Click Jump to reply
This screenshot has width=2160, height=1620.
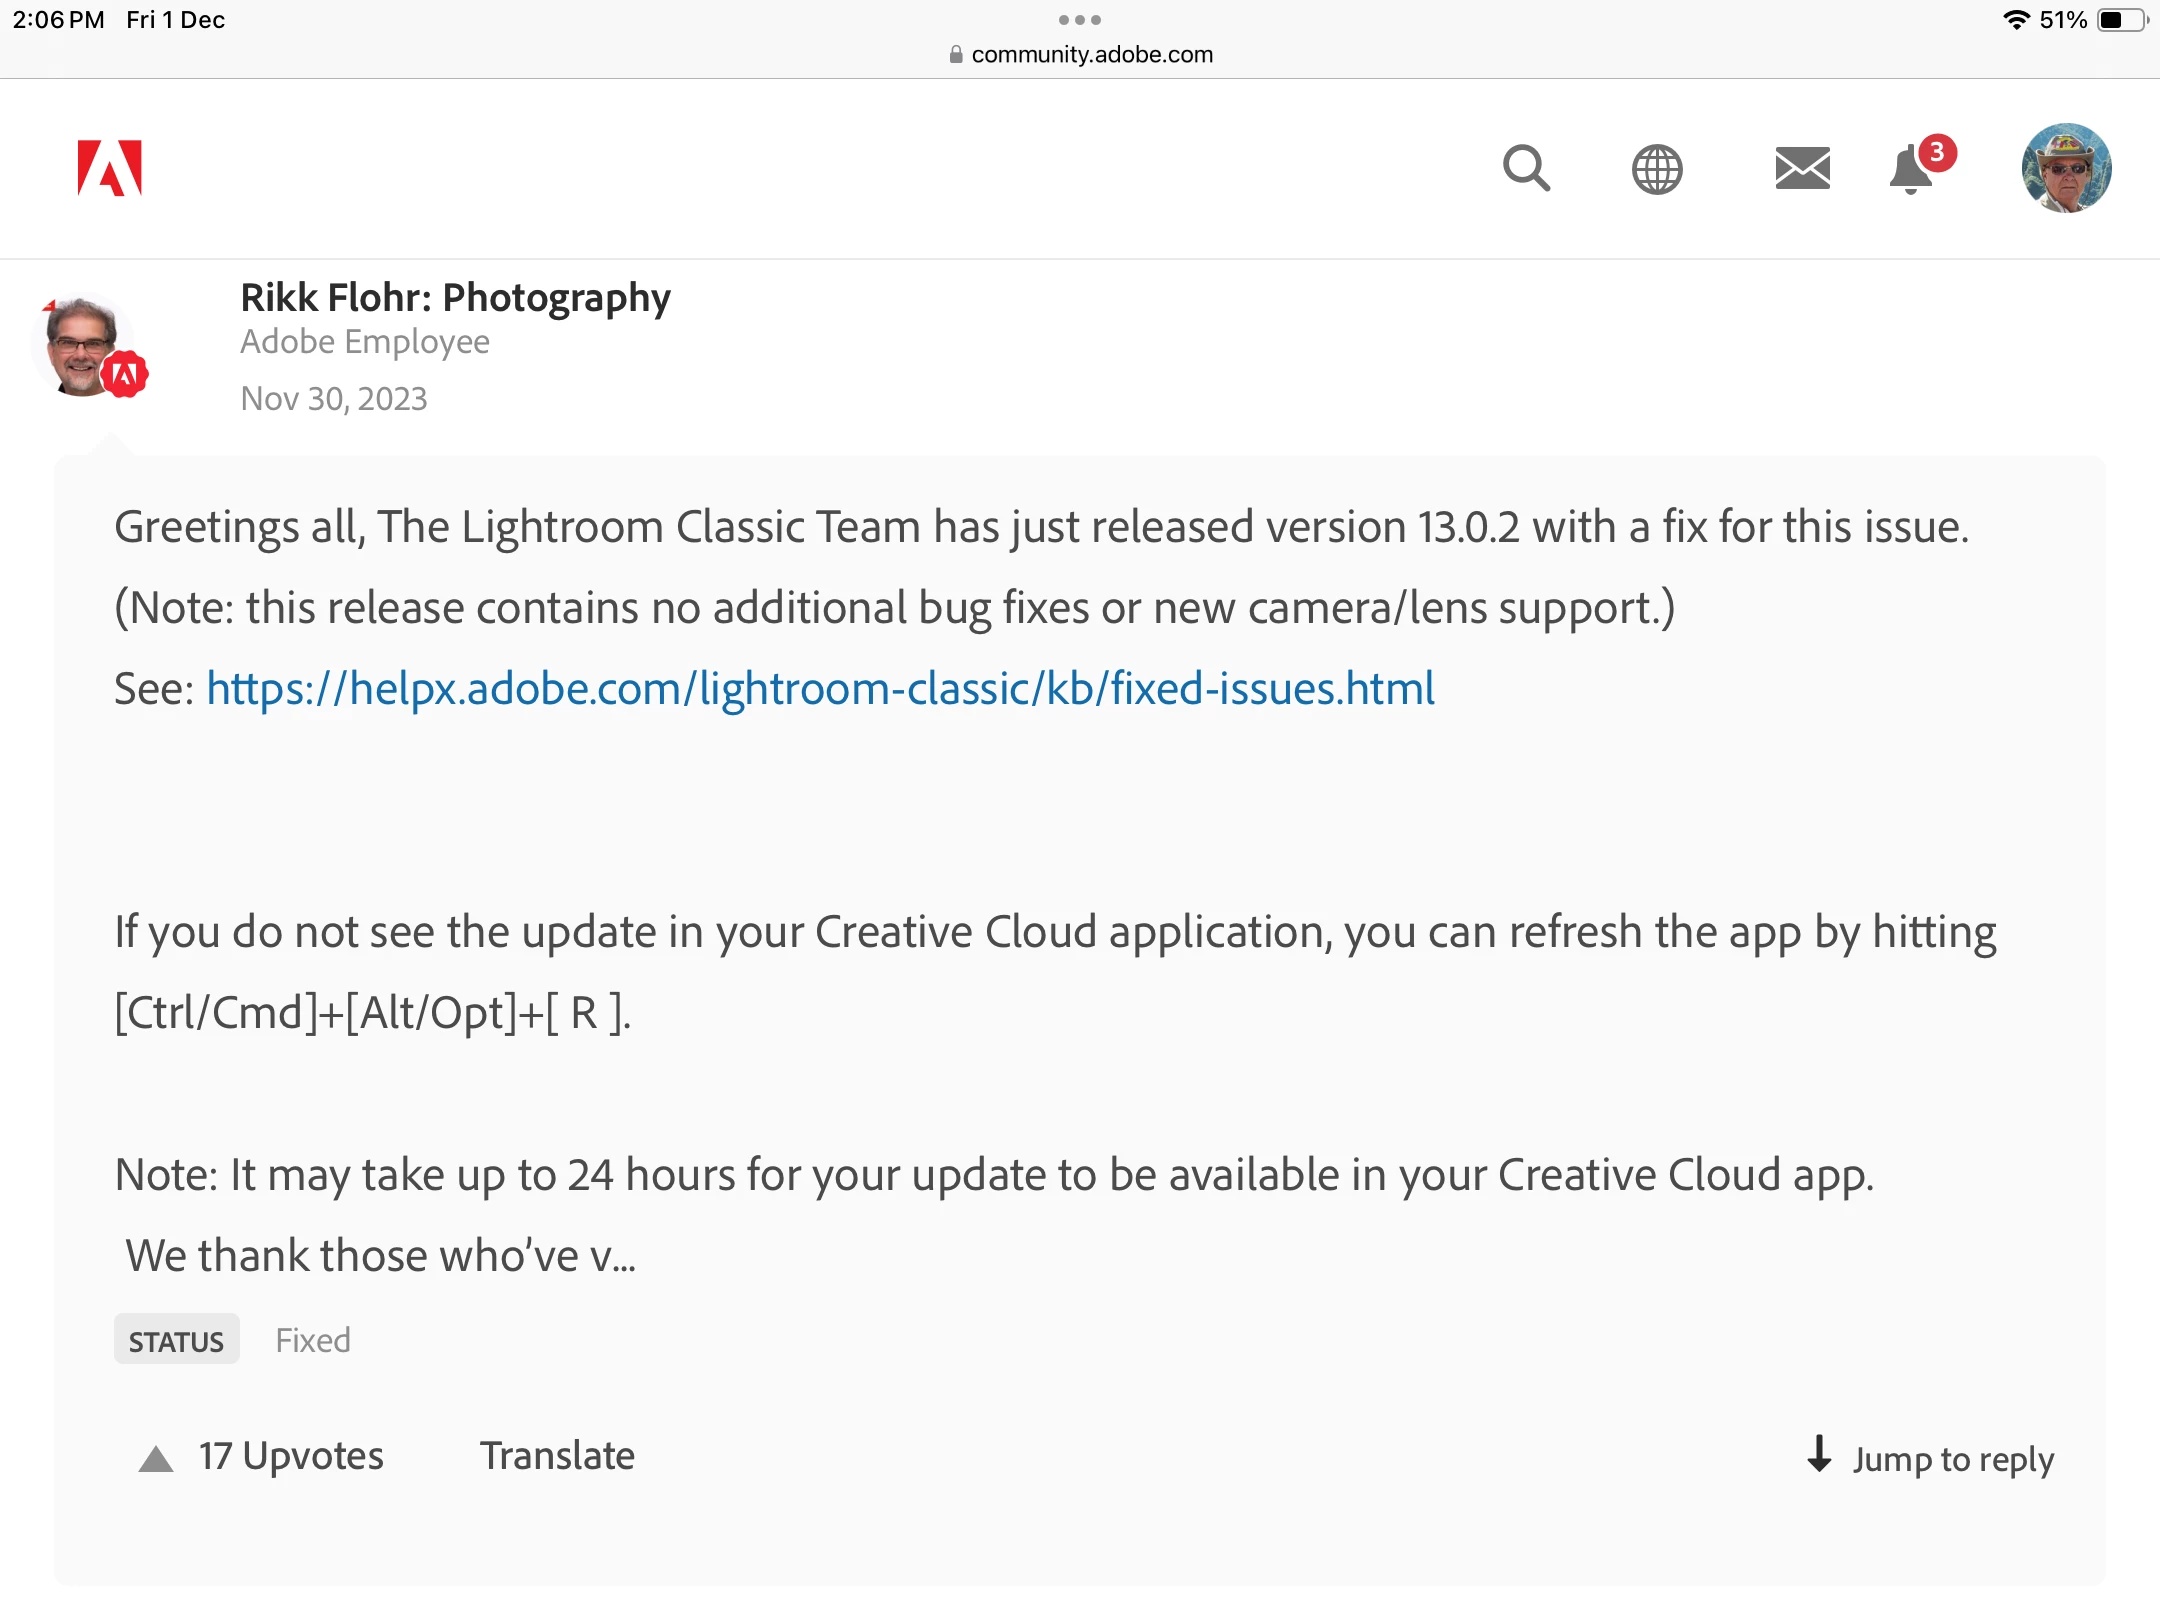pos(1952,1459)
